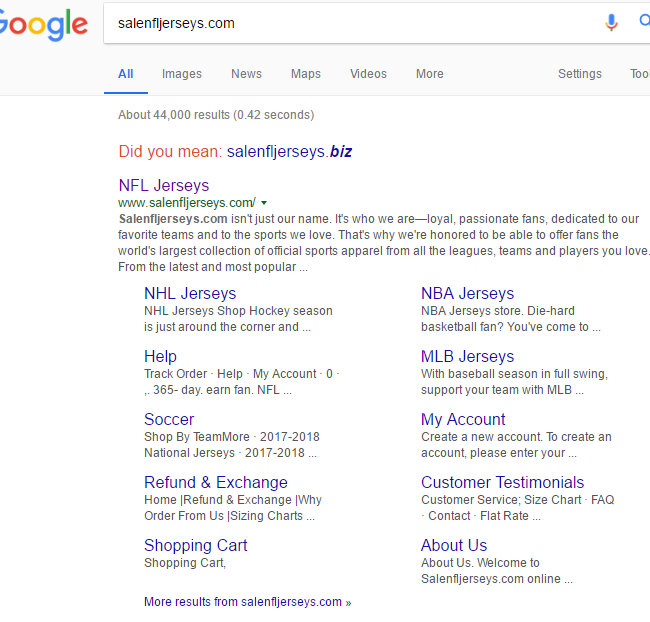The image size is (650, 622).
Task: Click the Home Refund & Exchange Why snippet
Action: tap(233, 508)
